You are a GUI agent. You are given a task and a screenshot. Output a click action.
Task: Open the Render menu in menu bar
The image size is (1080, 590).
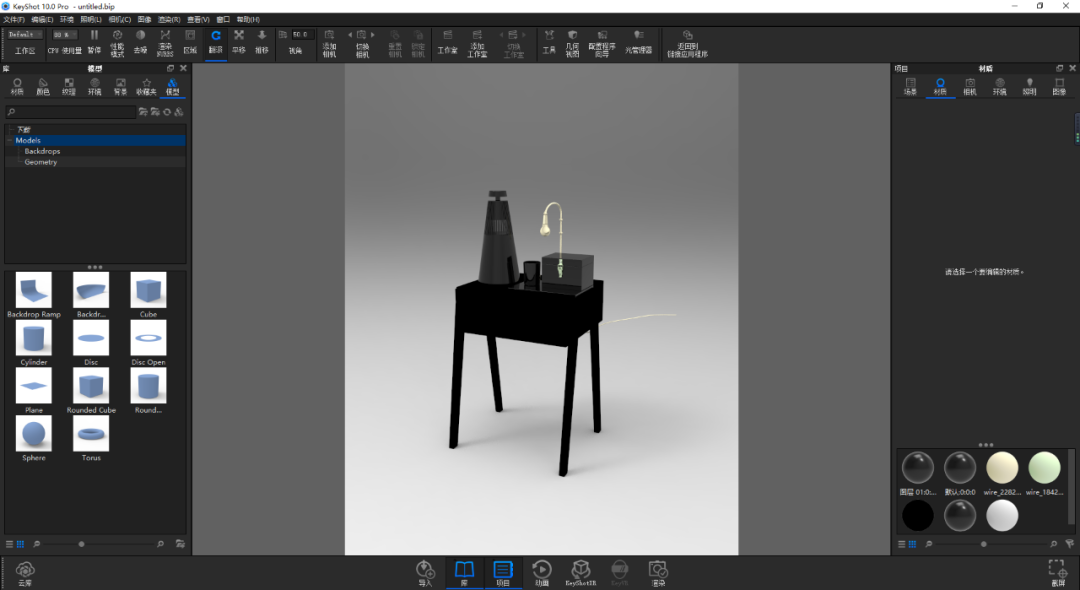169,19
